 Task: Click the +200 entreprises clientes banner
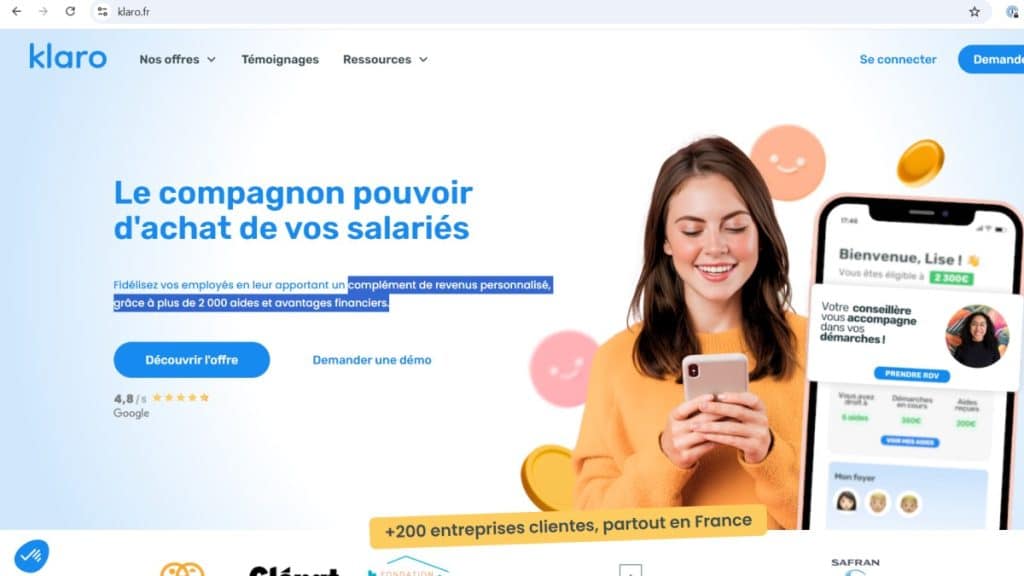[x=568, y=526]
